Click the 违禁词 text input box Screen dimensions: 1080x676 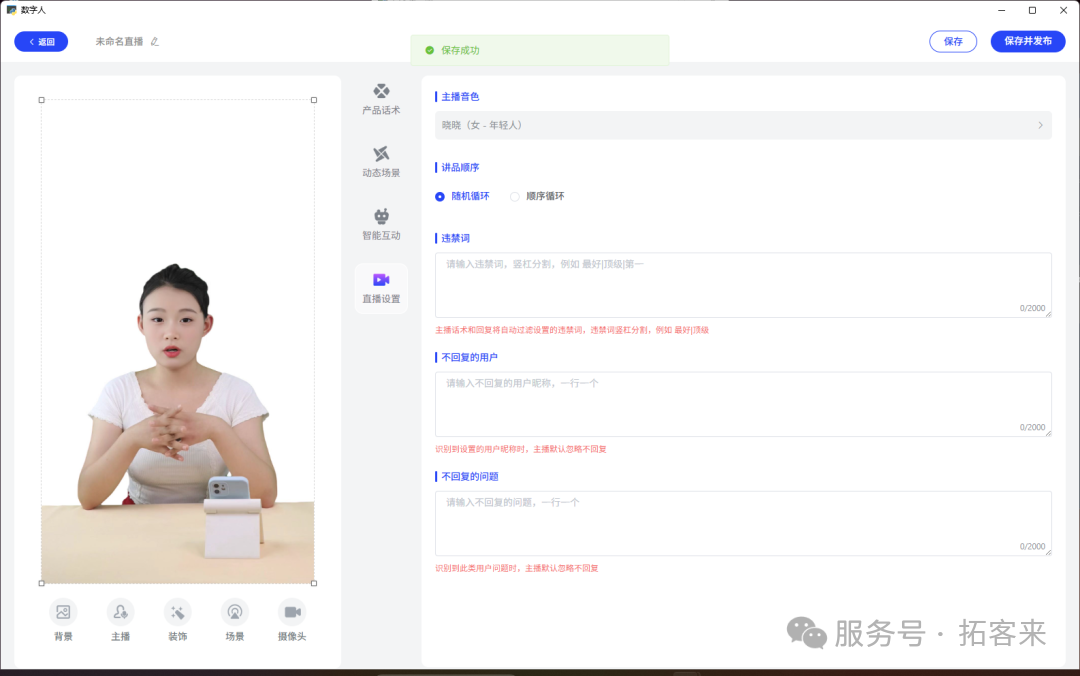742,285
